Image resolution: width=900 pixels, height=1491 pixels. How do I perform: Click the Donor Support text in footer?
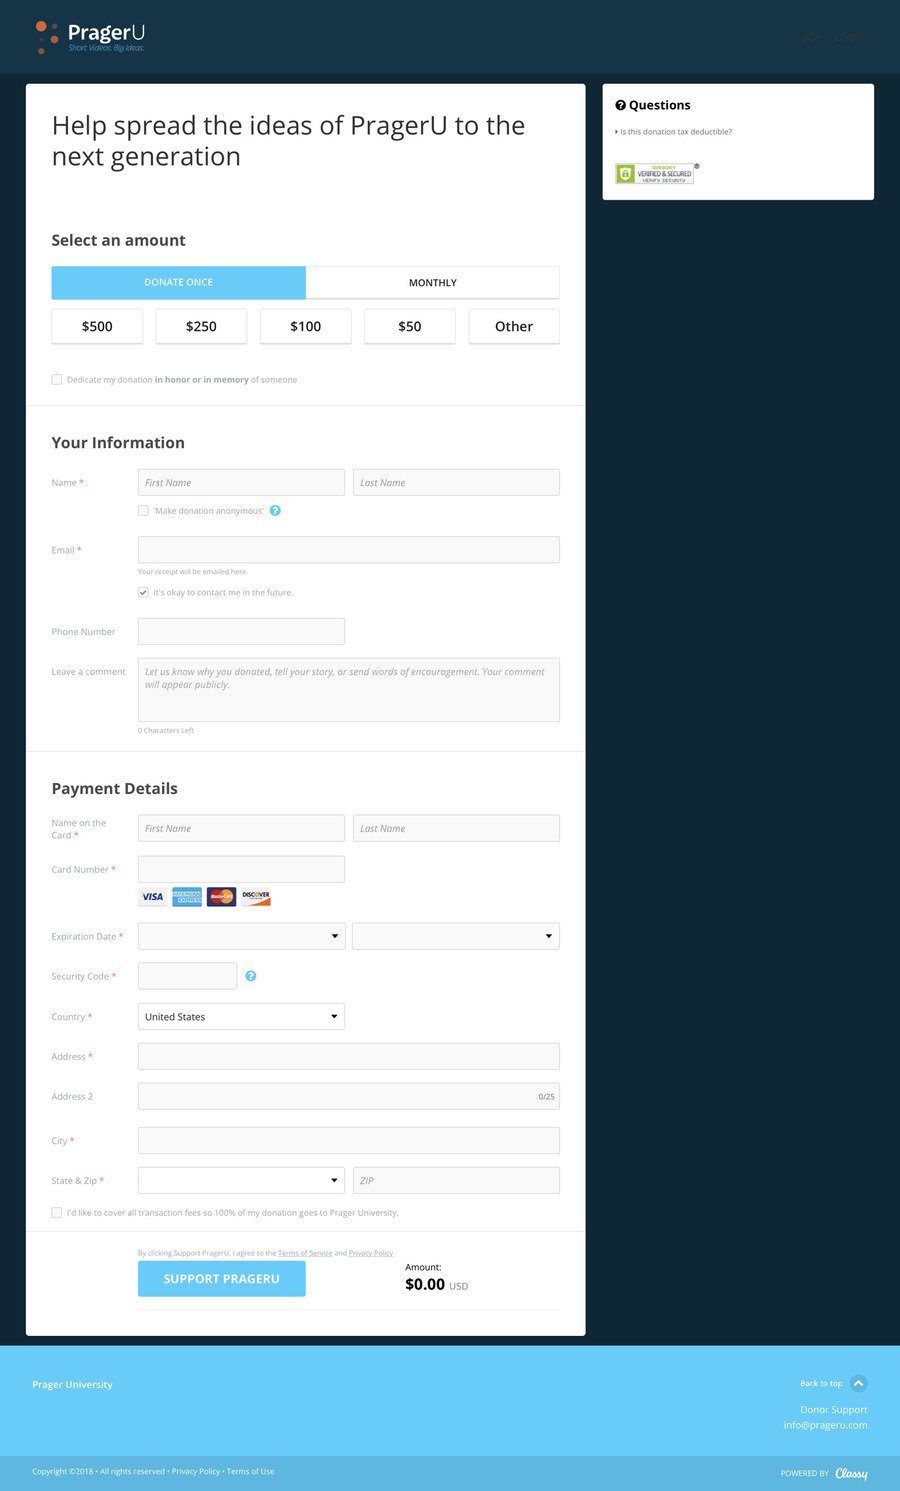[x=834, y=1410]
